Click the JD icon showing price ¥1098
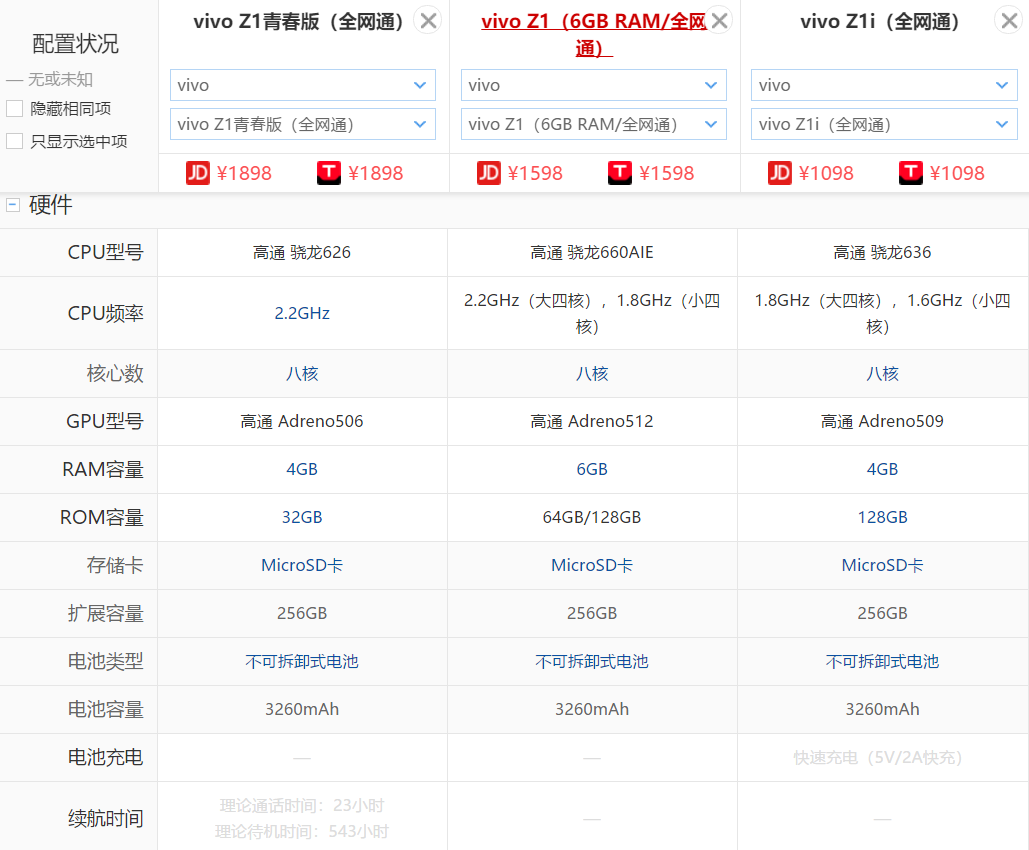1029x850 pixels. [780, 173]
